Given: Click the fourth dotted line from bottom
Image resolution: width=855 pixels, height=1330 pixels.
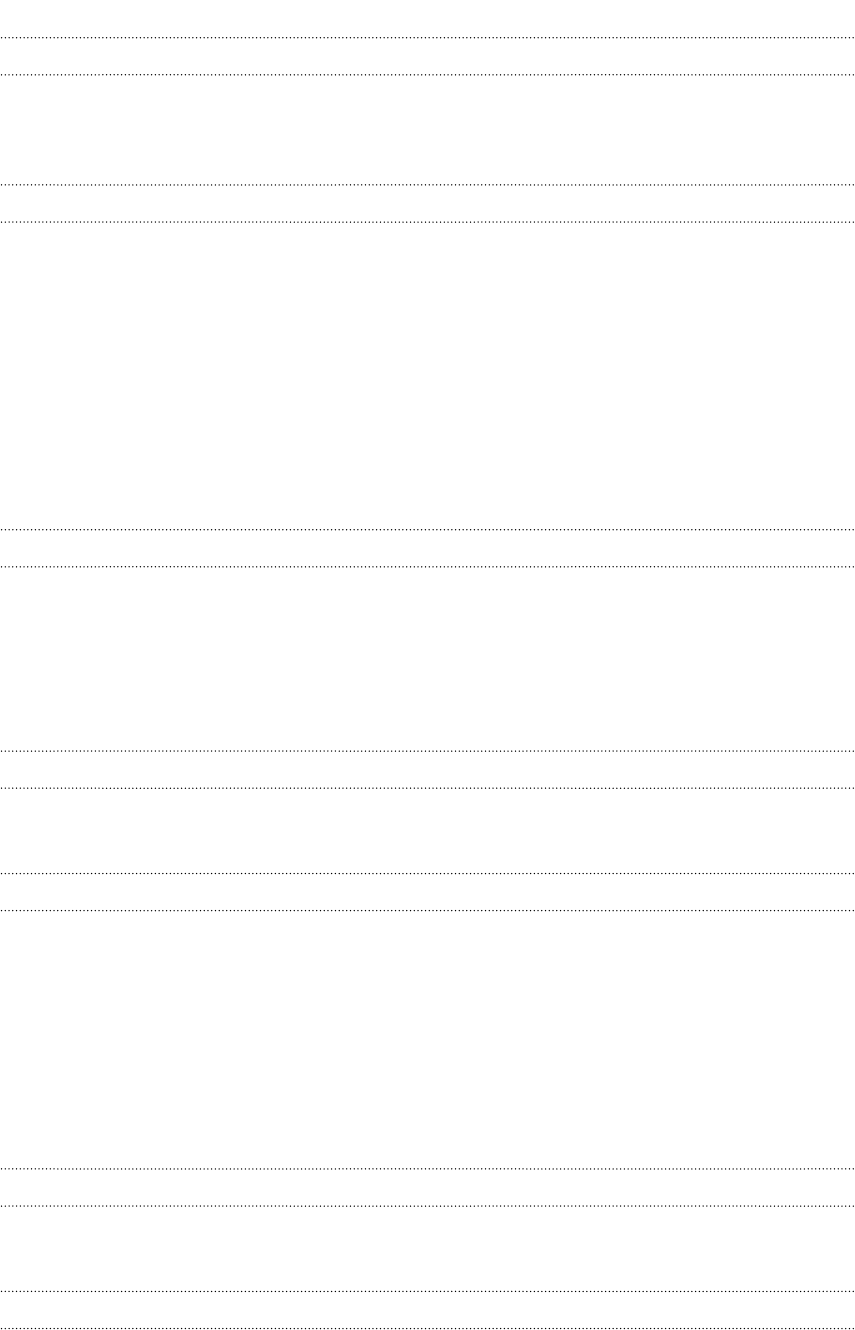Looking at the screenshot, I should 427,1168.
